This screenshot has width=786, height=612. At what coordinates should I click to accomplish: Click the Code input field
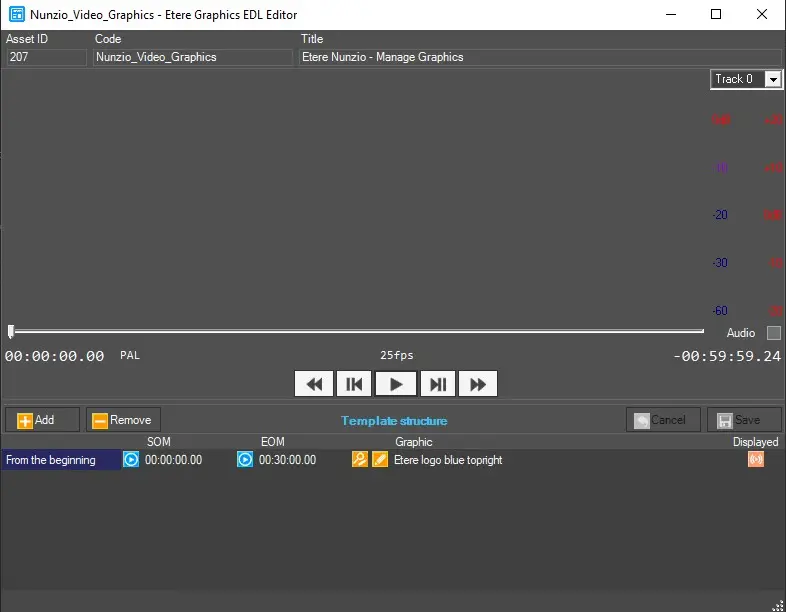coord(193,58)
